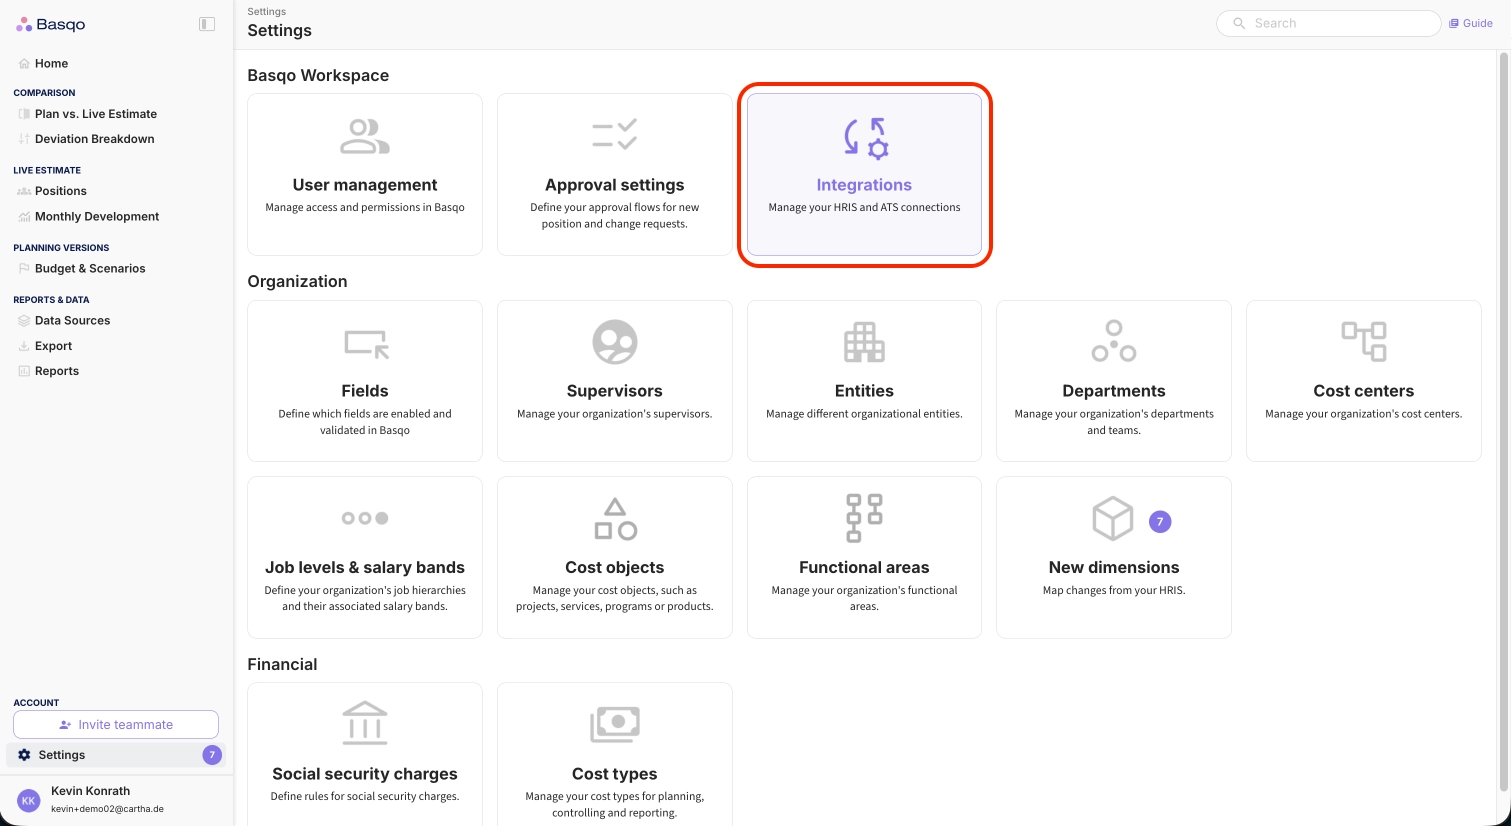
Task: Click the Cost centers hierarchy icon
Action: 1364,341
